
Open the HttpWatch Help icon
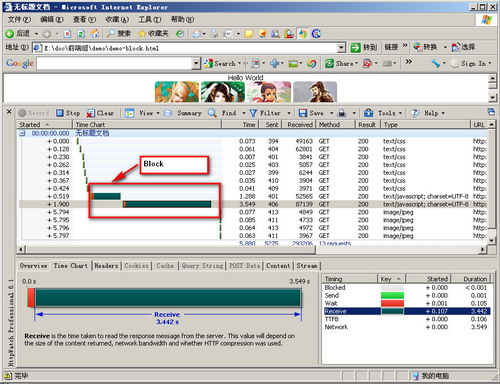click(415, 113)
